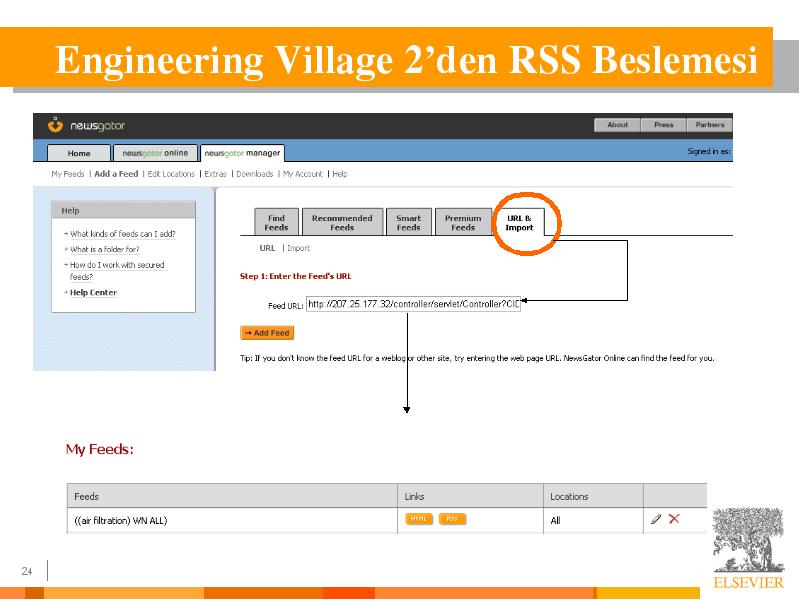This screenshot has height=600, width=800.
Task: Open the RSS link badge for the feed
Action: [x=452, y=519]
